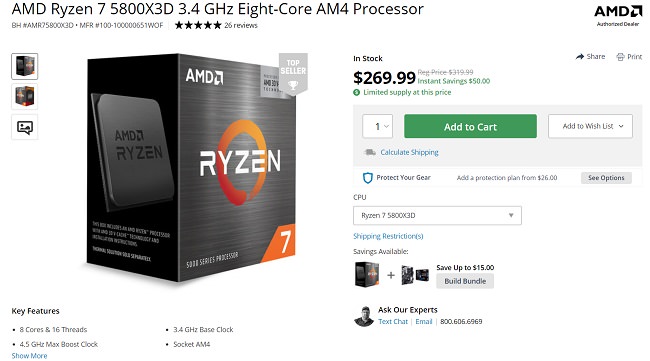The image size is (650, 361).
Task: Click the Share arrow icon
Action: pos(580,57)
